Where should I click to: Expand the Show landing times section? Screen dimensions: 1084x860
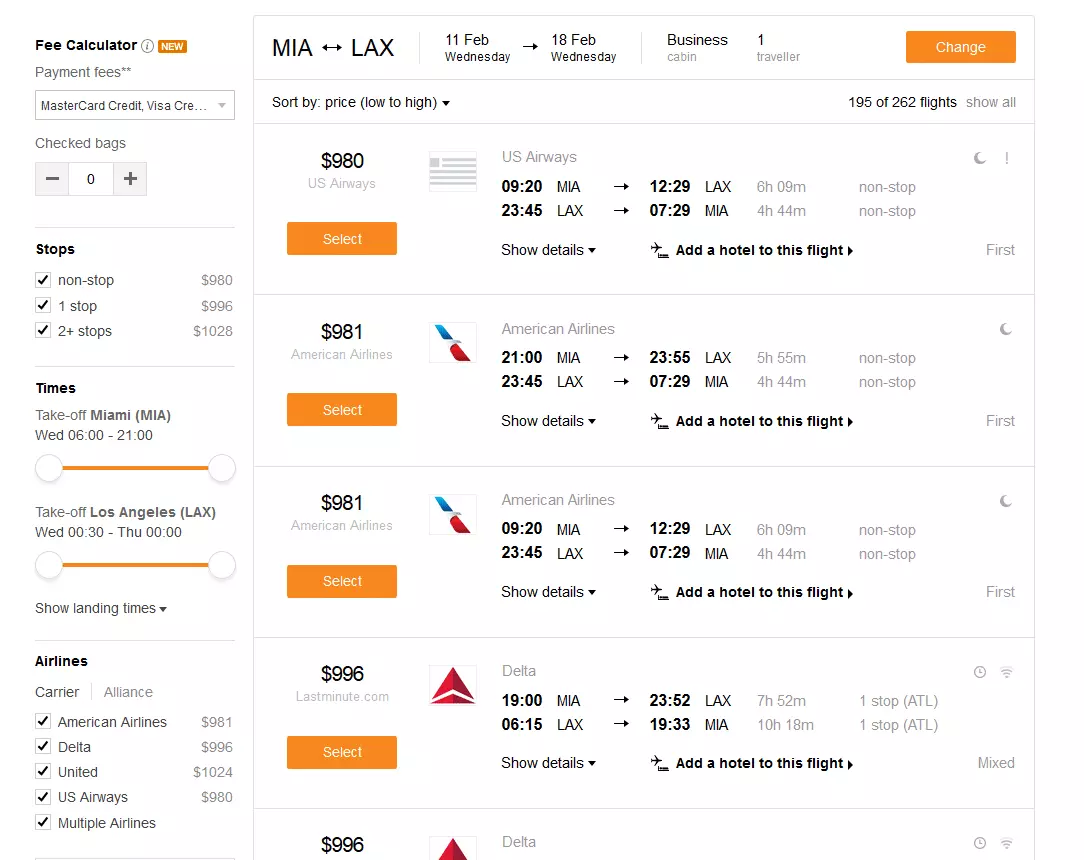[x=100, y=607]
